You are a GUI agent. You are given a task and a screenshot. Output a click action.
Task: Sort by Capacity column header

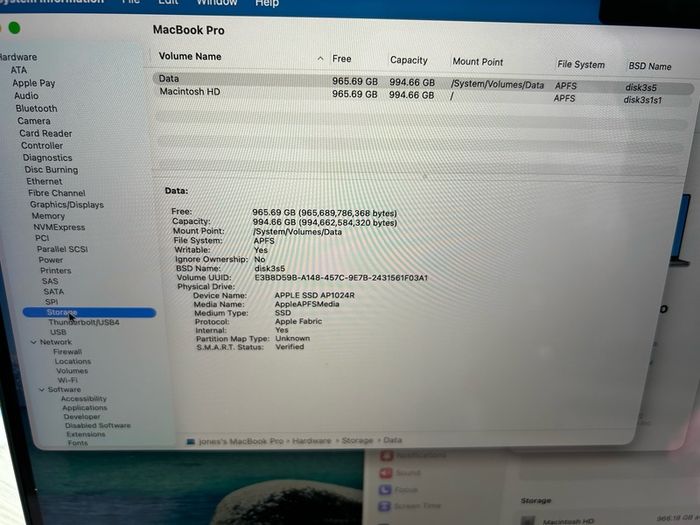coord(408,60)
